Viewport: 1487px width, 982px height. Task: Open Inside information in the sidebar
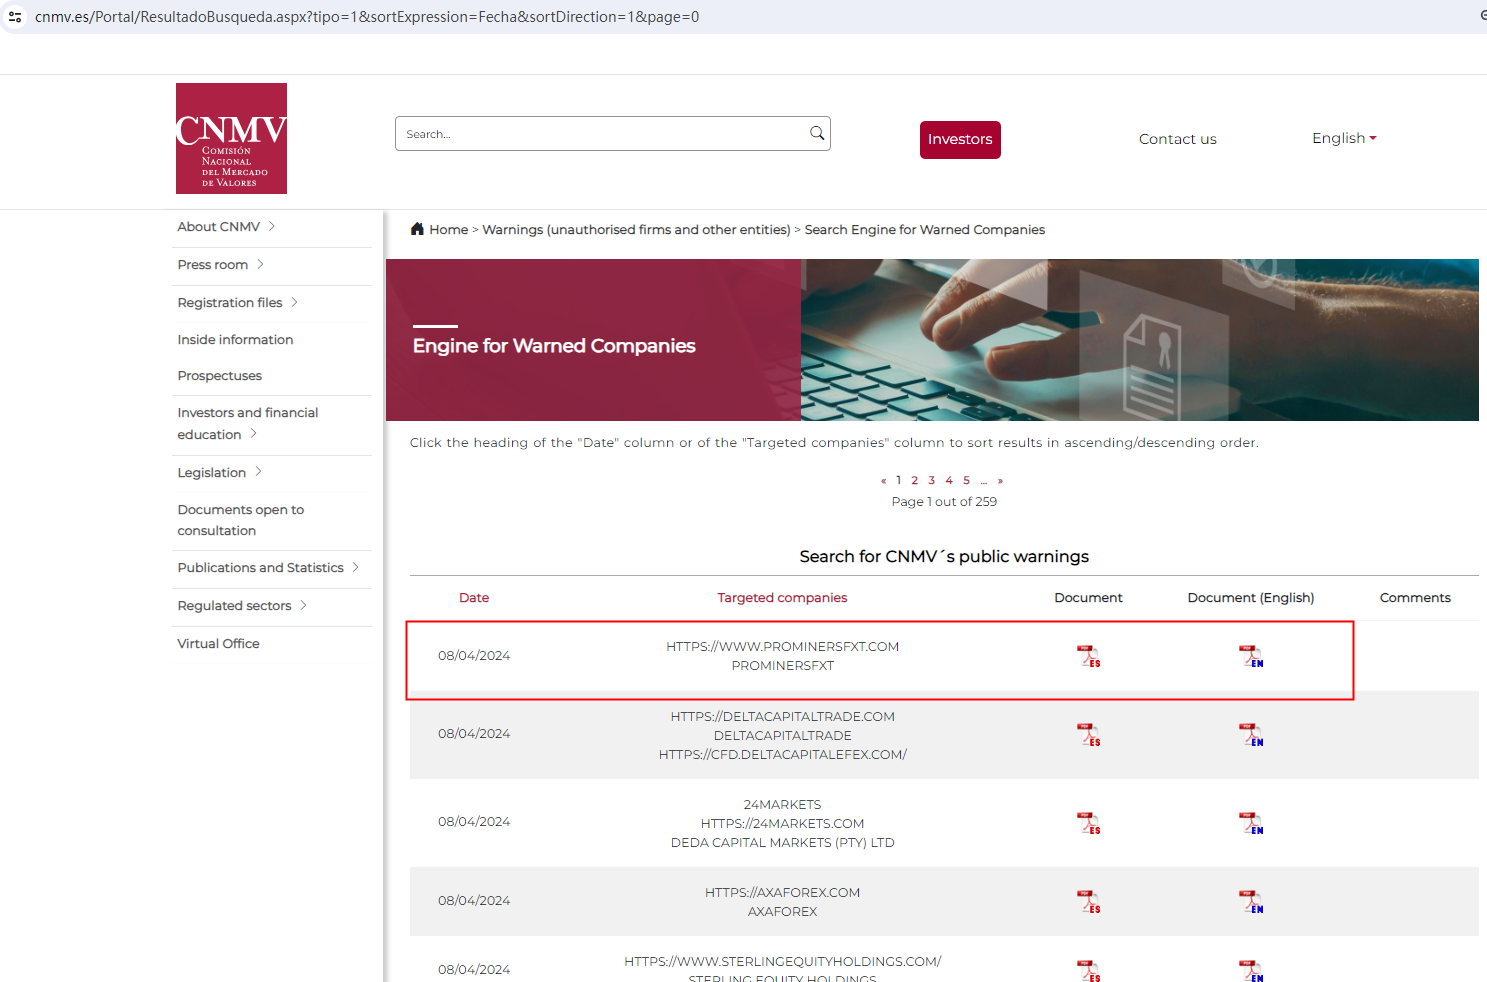coord(235,340)
